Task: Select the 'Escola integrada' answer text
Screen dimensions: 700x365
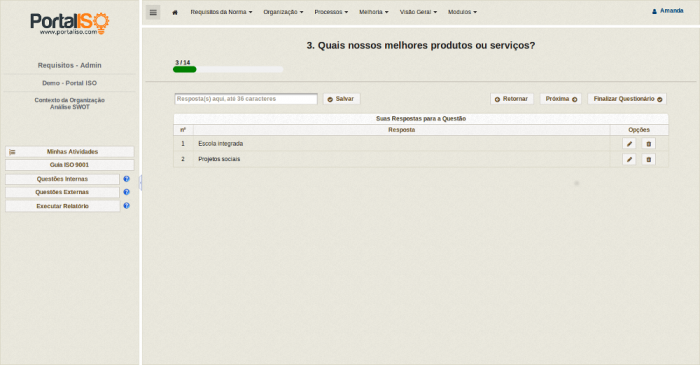Action: (221, 144)
